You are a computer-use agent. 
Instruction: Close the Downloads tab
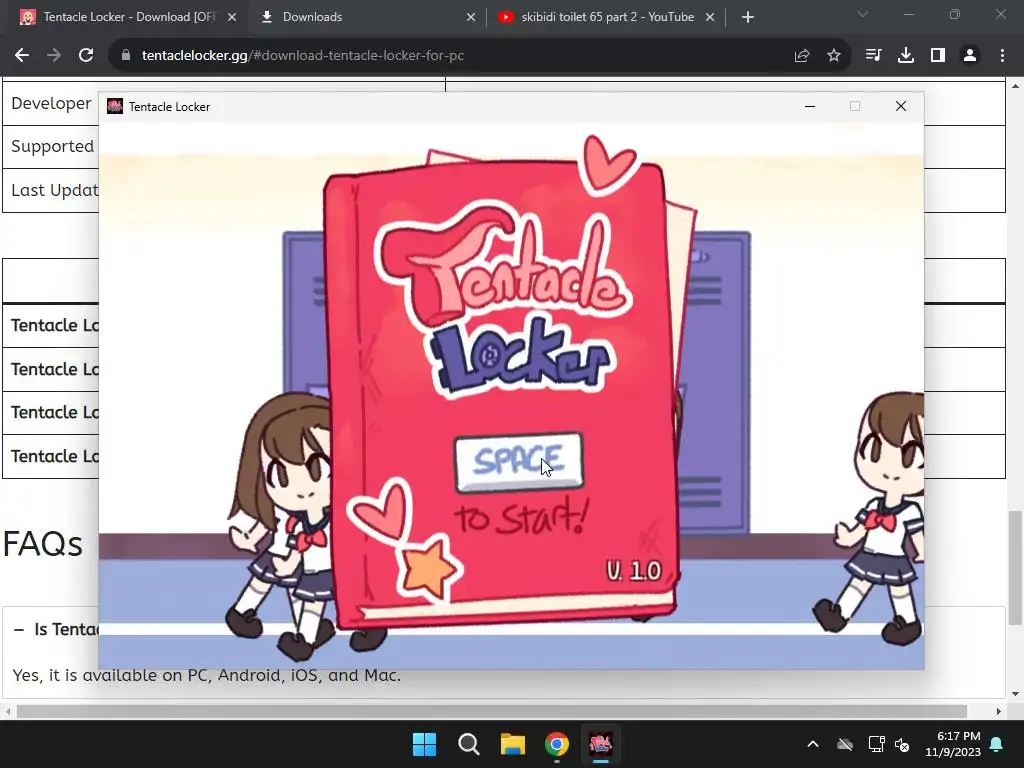[x=471, y=17]
